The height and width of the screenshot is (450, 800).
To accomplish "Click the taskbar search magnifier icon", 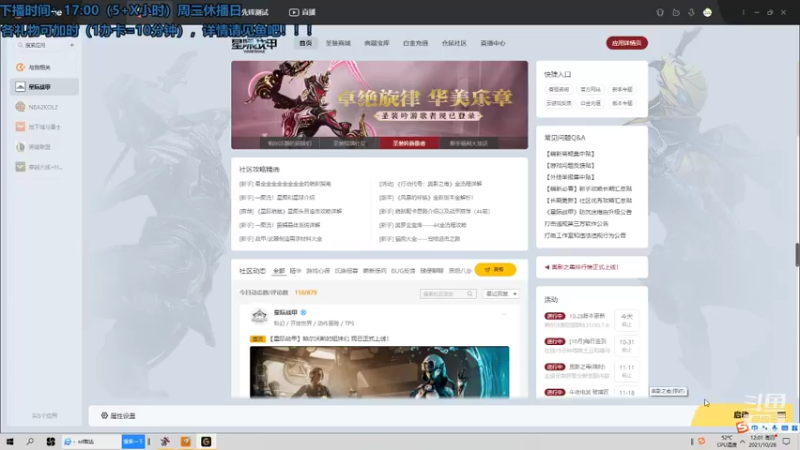I will point(30,441).
